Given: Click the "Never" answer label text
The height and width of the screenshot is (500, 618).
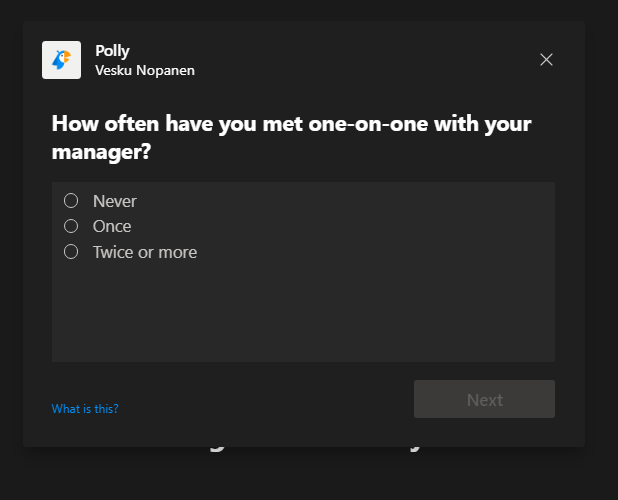Looking at the screenshot, I should [x=115, y=201].
